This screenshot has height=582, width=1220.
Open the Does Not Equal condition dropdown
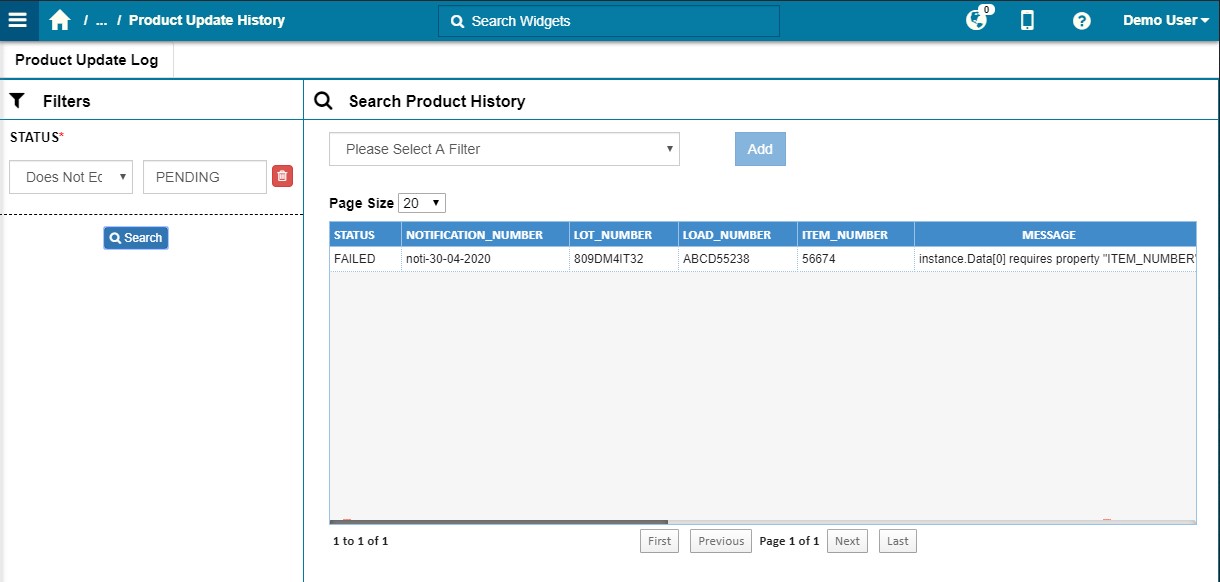click(70, 176)
